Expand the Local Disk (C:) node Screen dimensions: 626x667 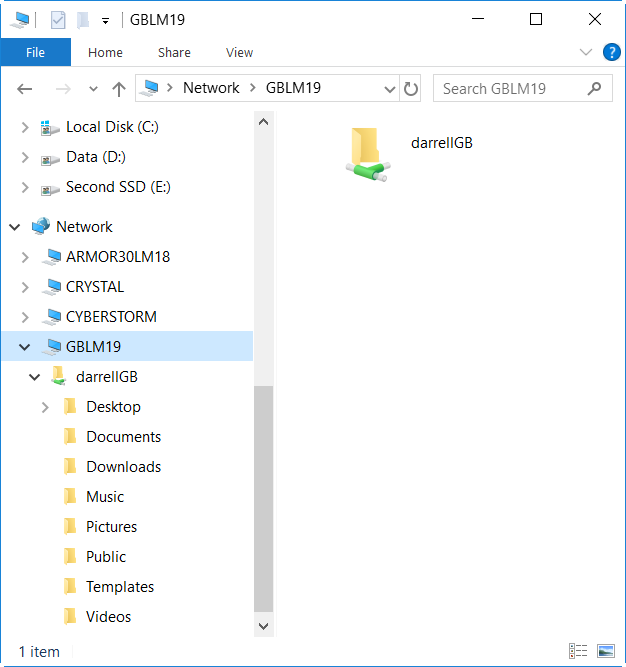(x=25, y=127)
